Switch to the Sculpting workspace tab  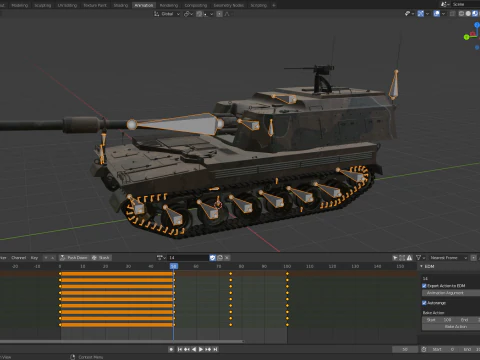point(43,5)
